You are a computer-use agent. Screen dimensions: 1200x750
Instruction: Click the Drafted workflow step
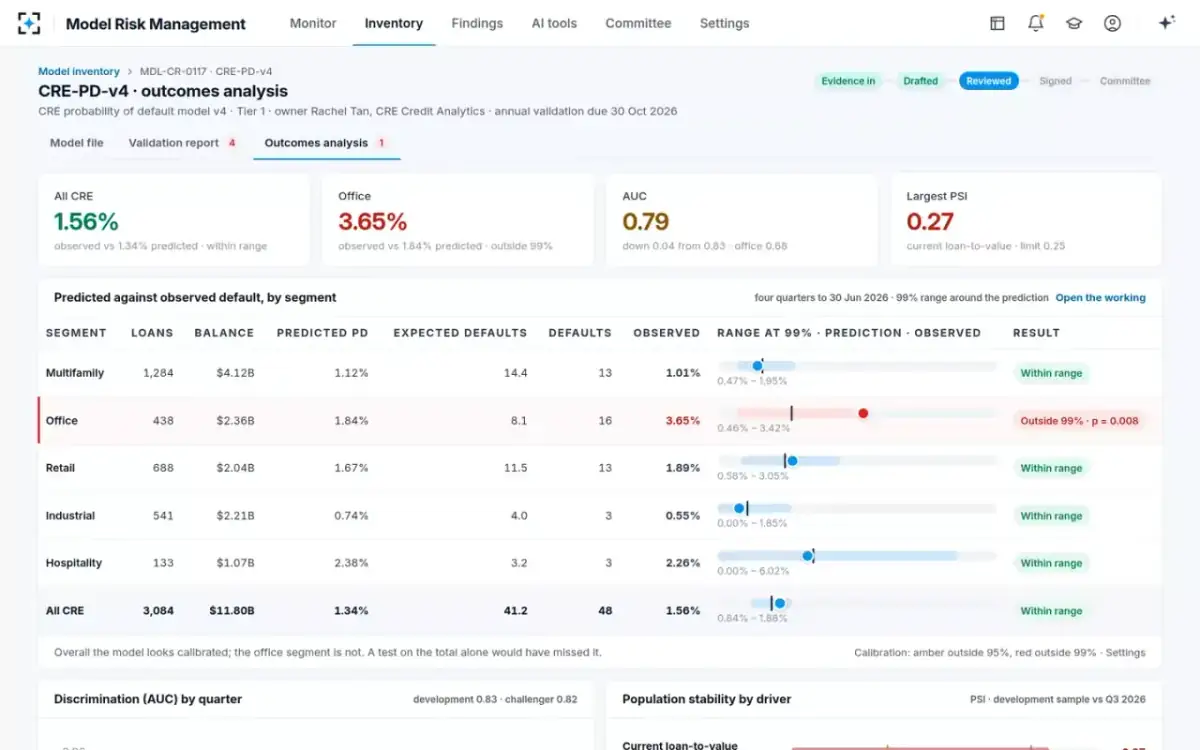coord(920,81)
